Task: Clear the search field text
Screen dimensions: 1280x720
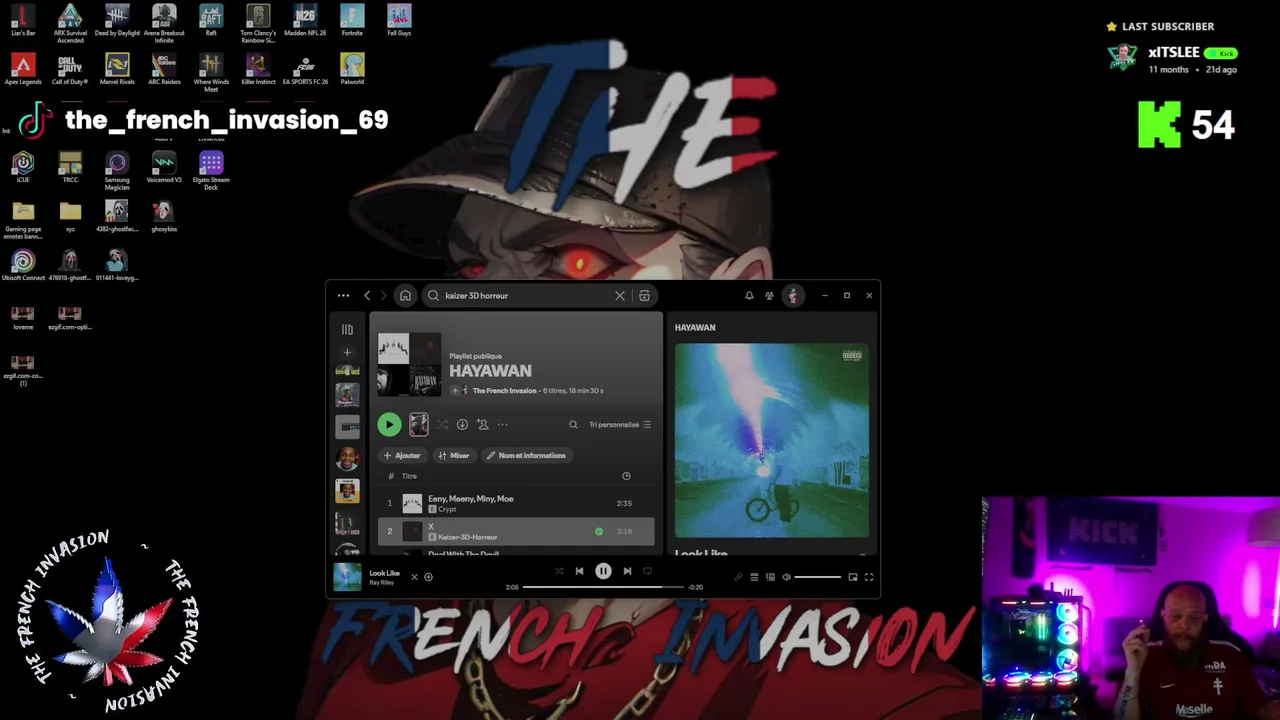Action: click(x=620, y=296)
